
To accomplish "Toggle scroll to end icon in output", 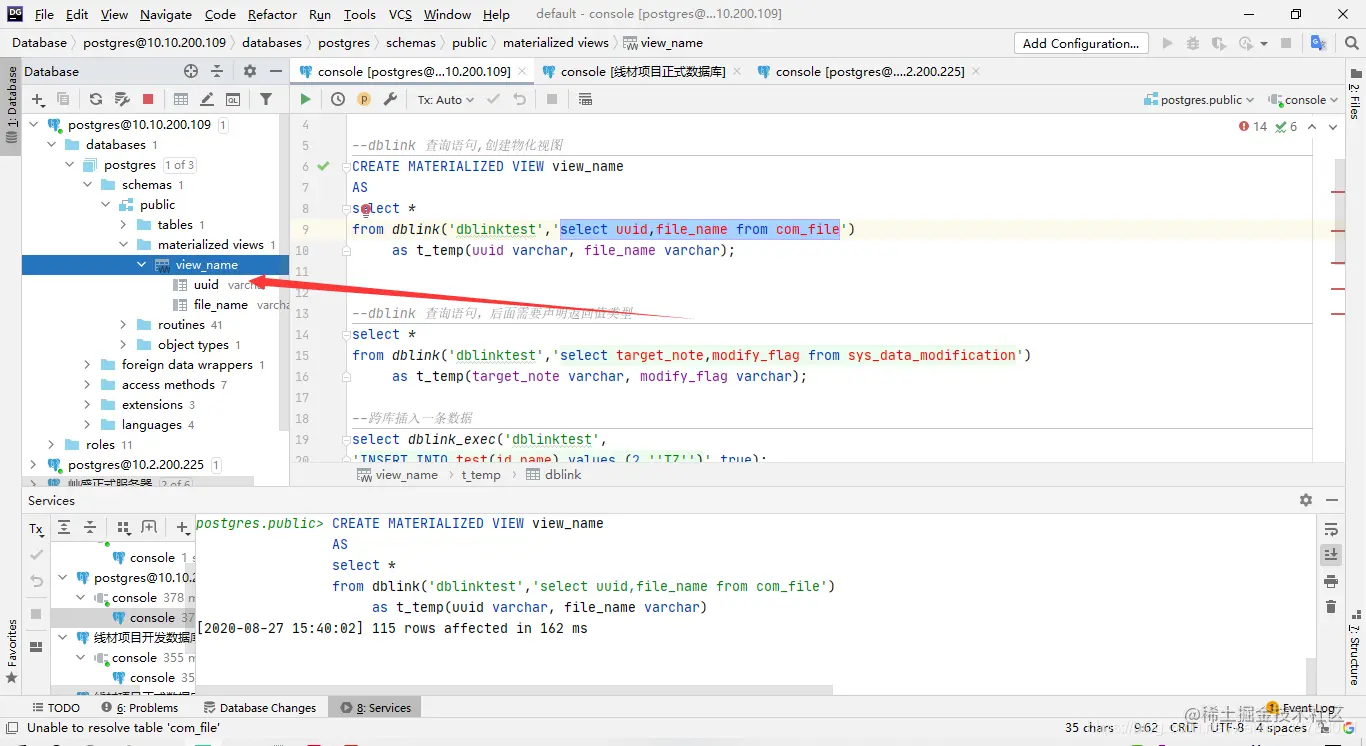I will 1331,555.
